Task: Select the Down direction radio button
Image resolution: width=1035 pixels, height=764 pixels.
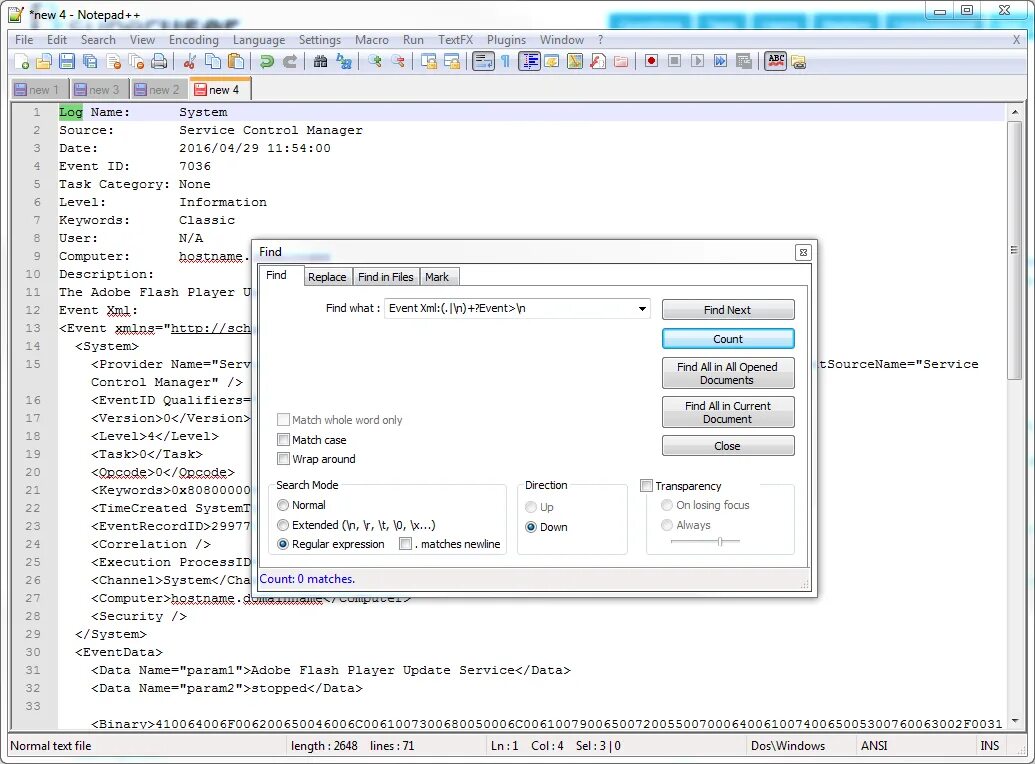Action: (x=531, y=527)
